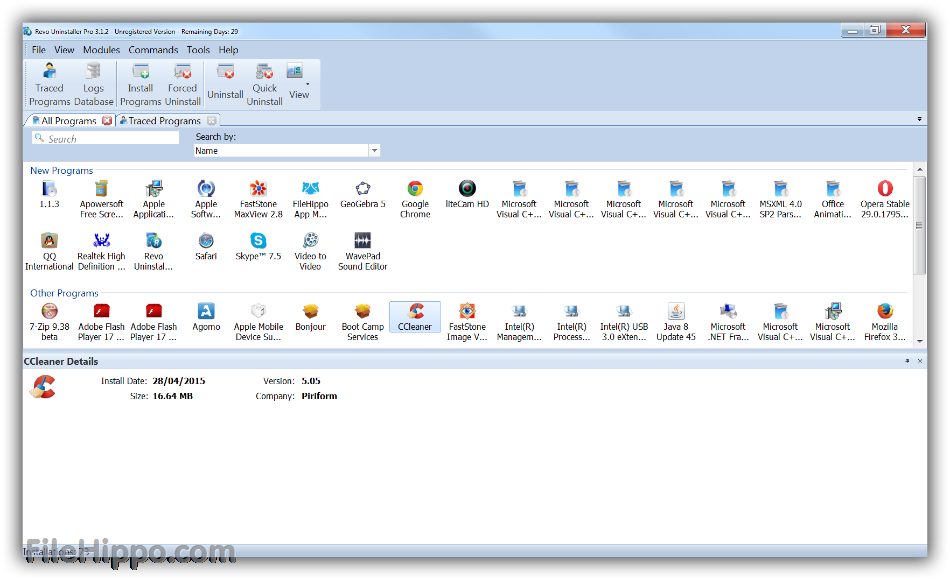Switch to the Traced Programs tab
The image size is (950, 580).
pos(164,121)
